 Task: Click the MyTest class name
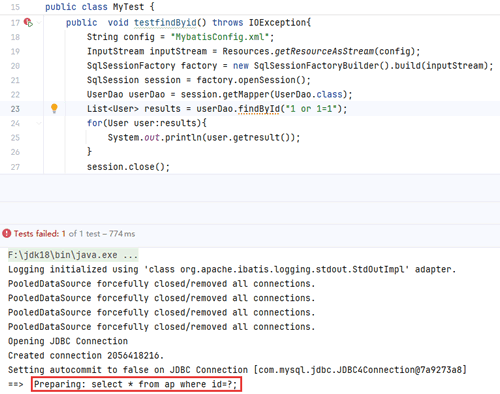[x=128, y=7]
